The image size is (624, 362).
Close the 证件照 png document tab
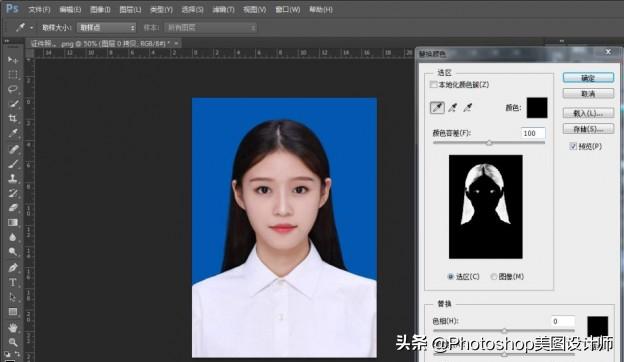tap(176, 43)
